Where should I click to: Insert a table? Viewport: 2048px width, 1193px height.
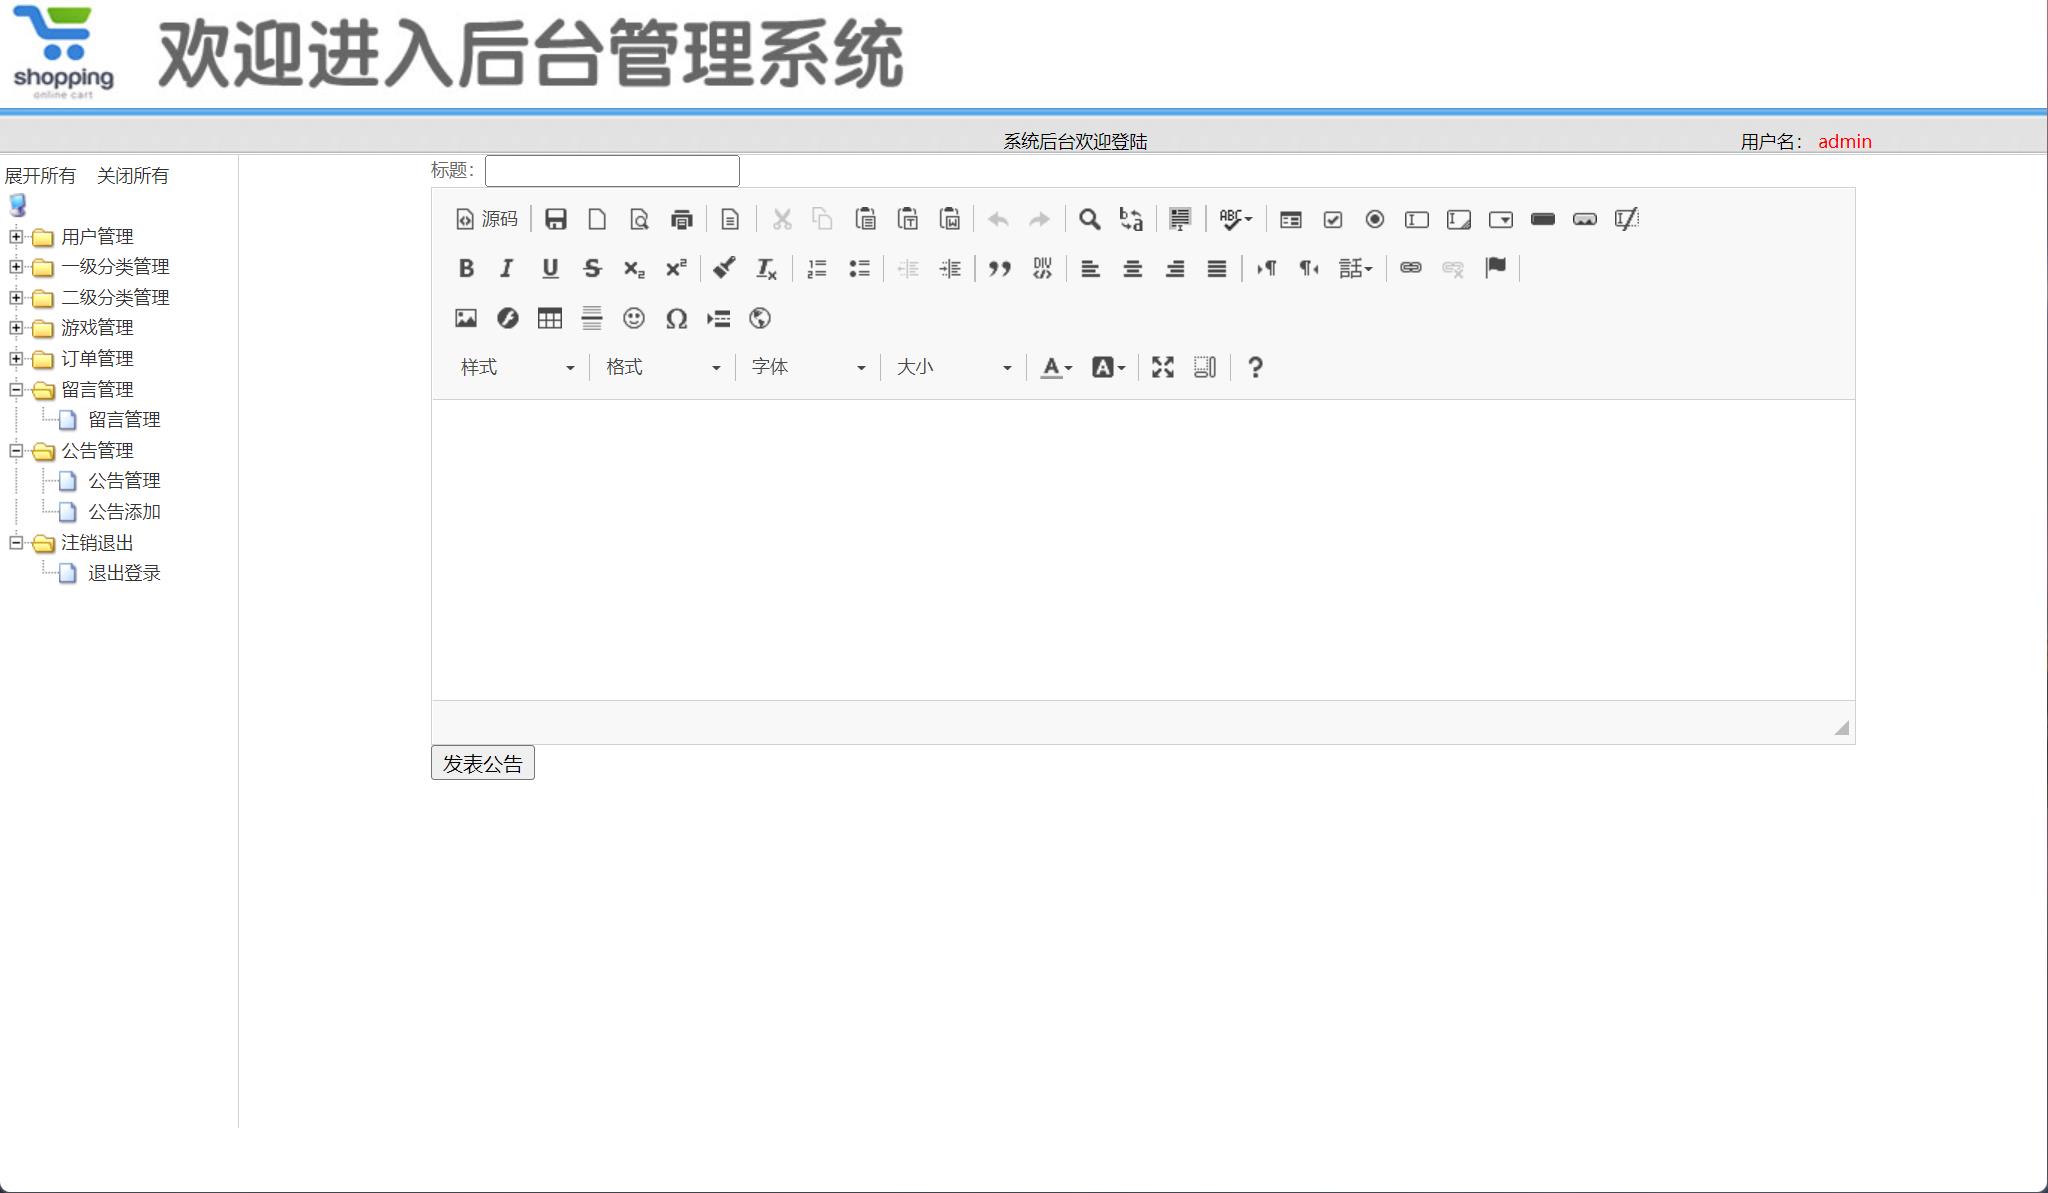point(550,318)
